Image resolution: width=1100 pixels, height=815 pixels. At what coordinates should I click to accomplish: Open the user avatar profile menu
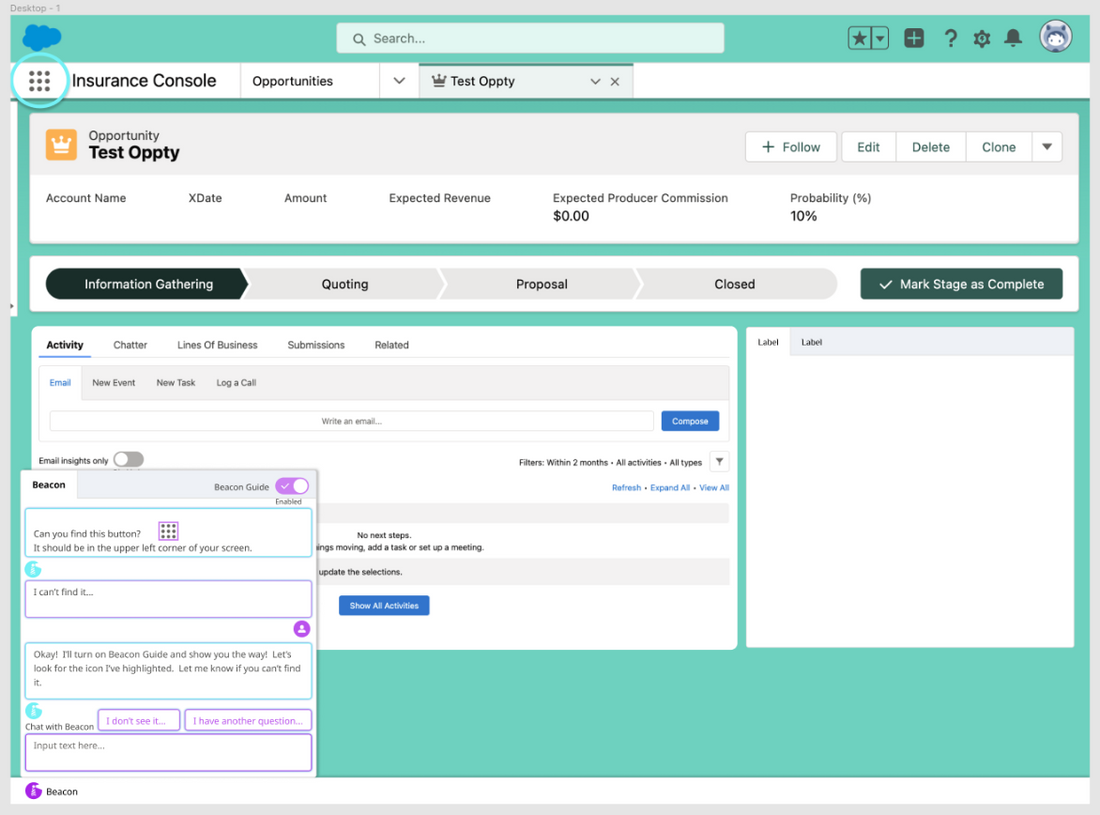tap(1055, 36)
